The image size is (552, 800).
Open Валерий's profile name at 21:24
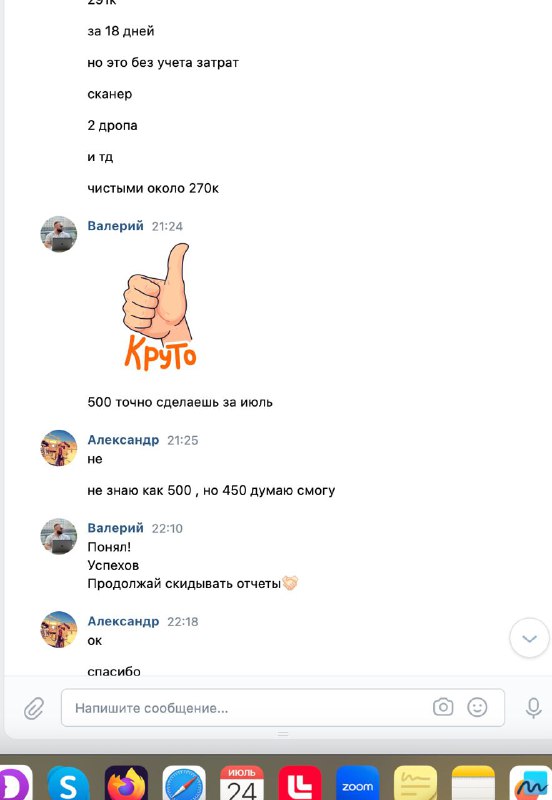[x=115, y=226]
